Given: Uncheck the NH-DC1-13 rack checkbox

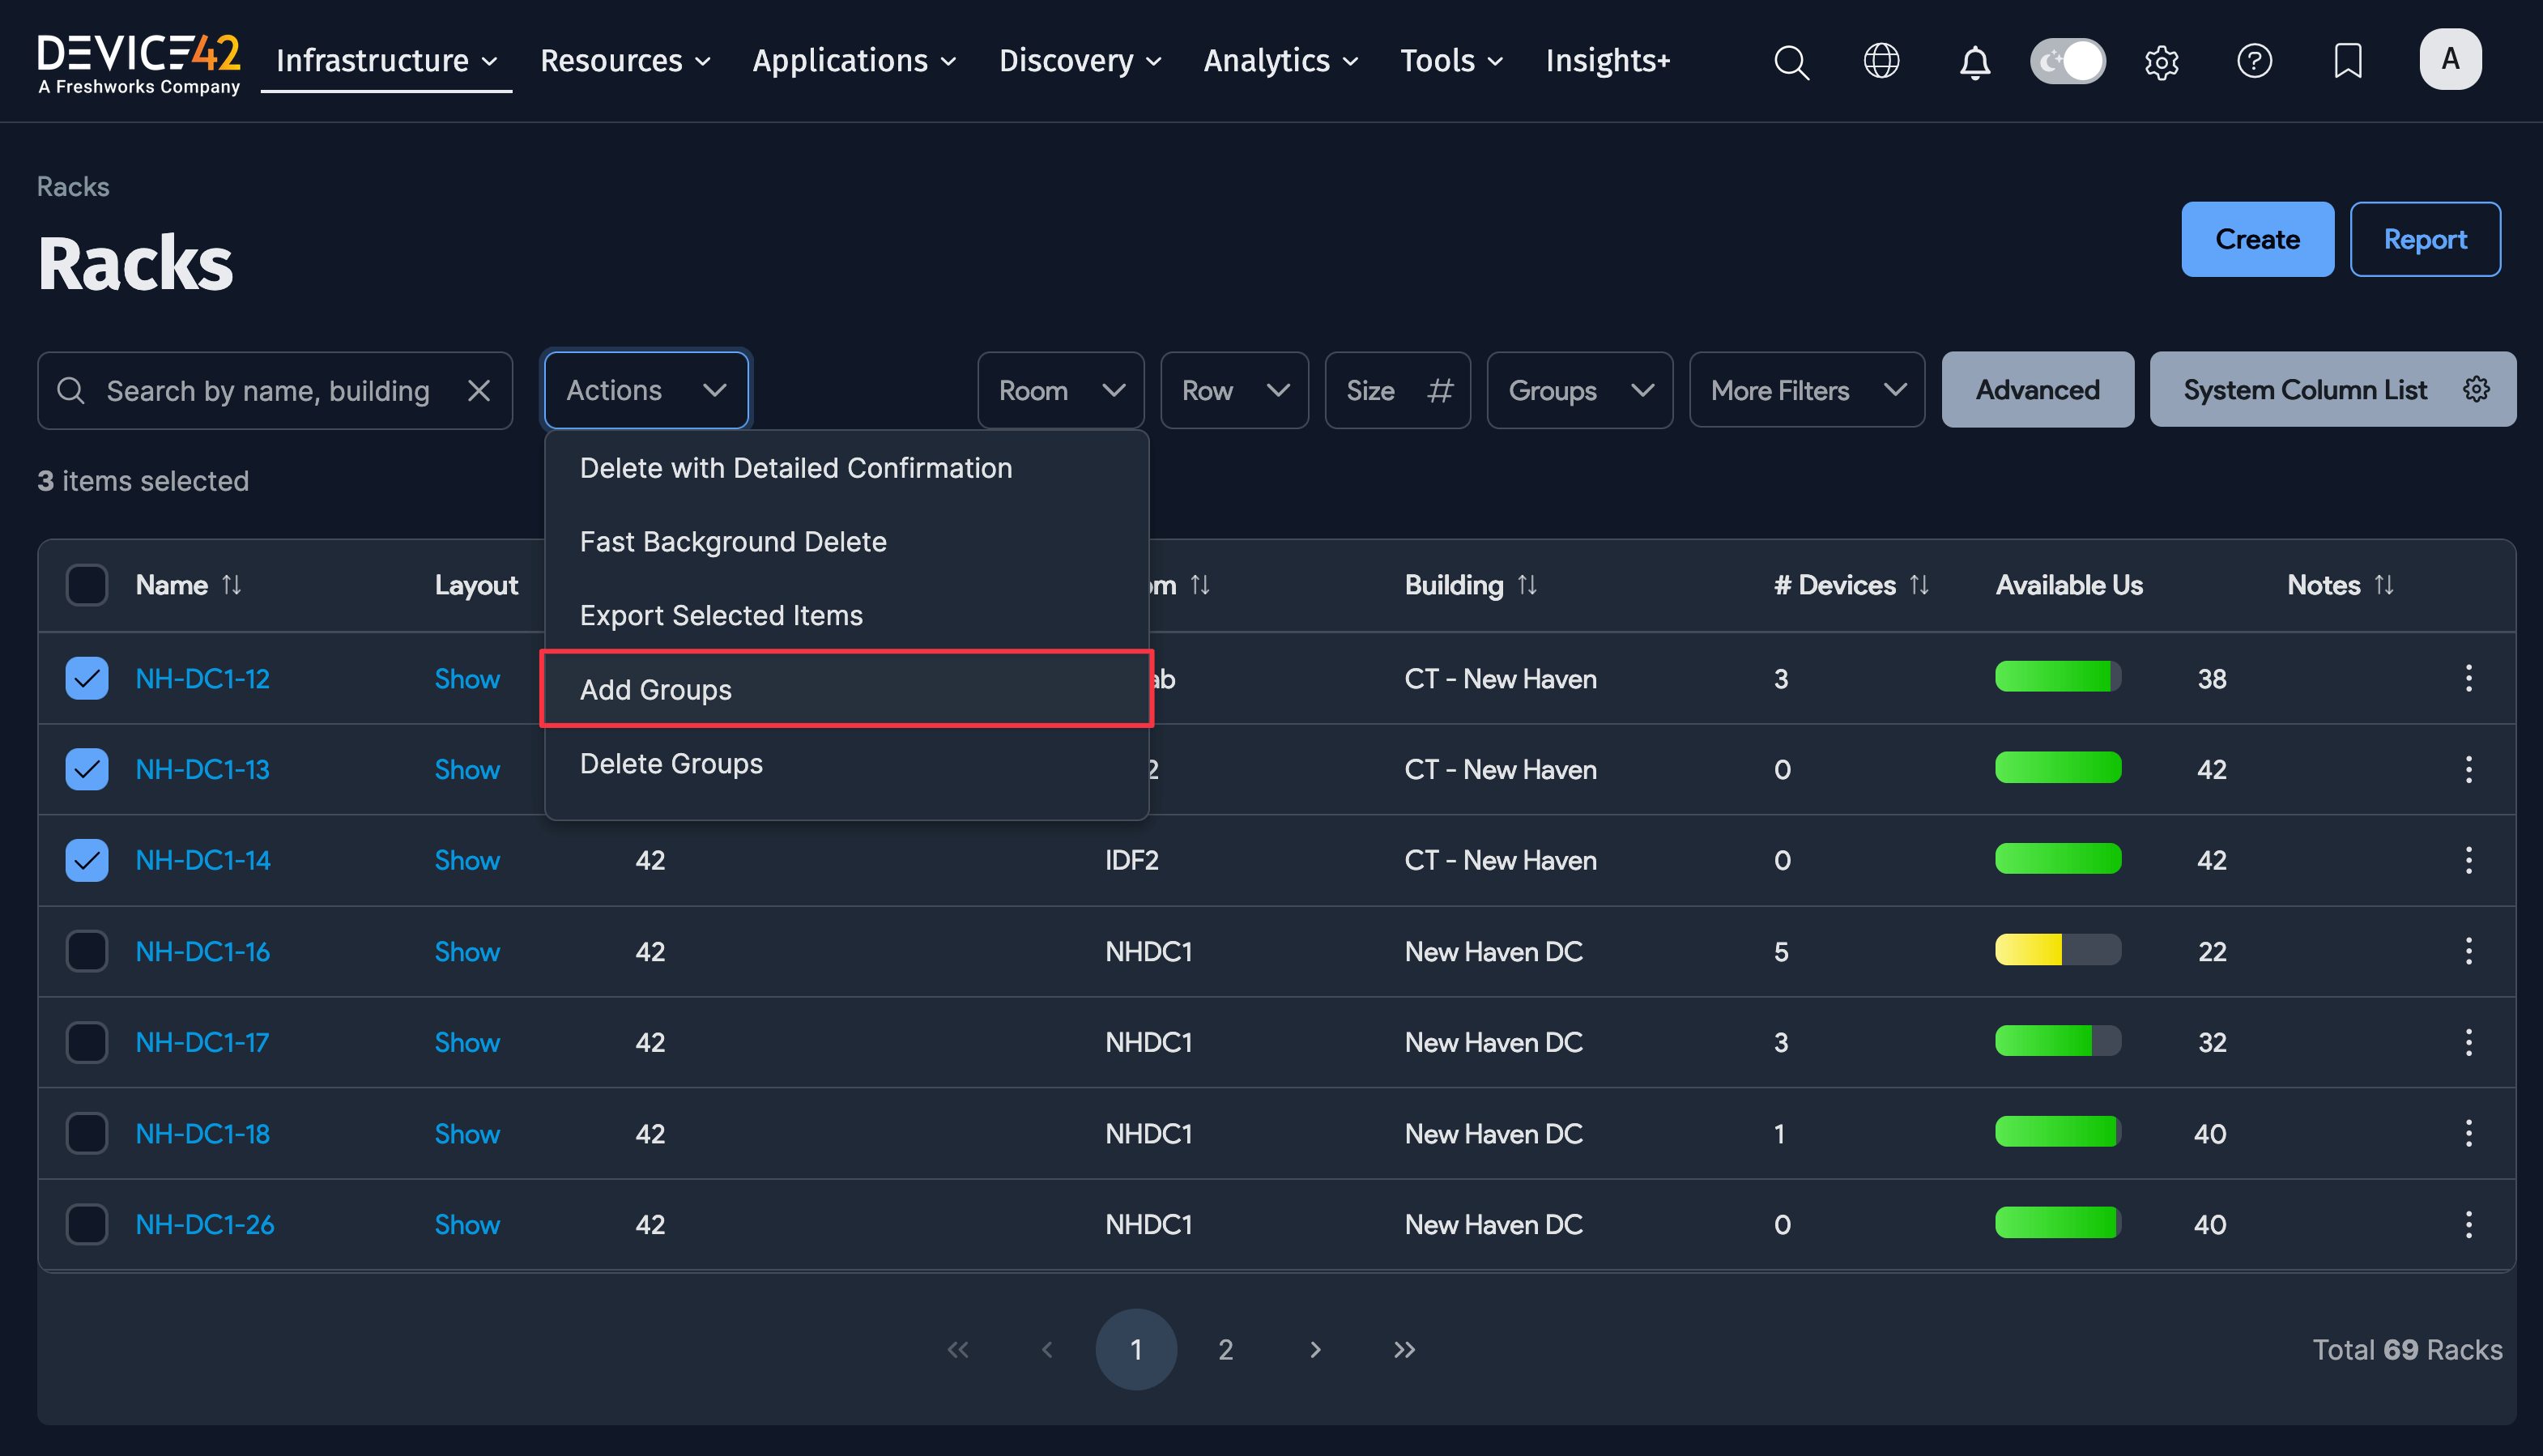Looking at the screenshot, I should 87,769.
